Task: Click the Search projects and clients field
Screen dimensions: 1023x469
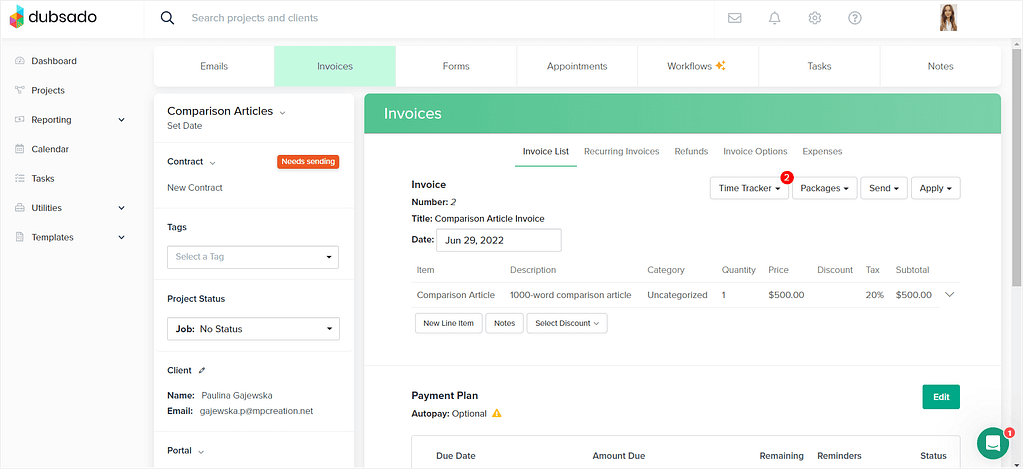Action: (254, 18)
